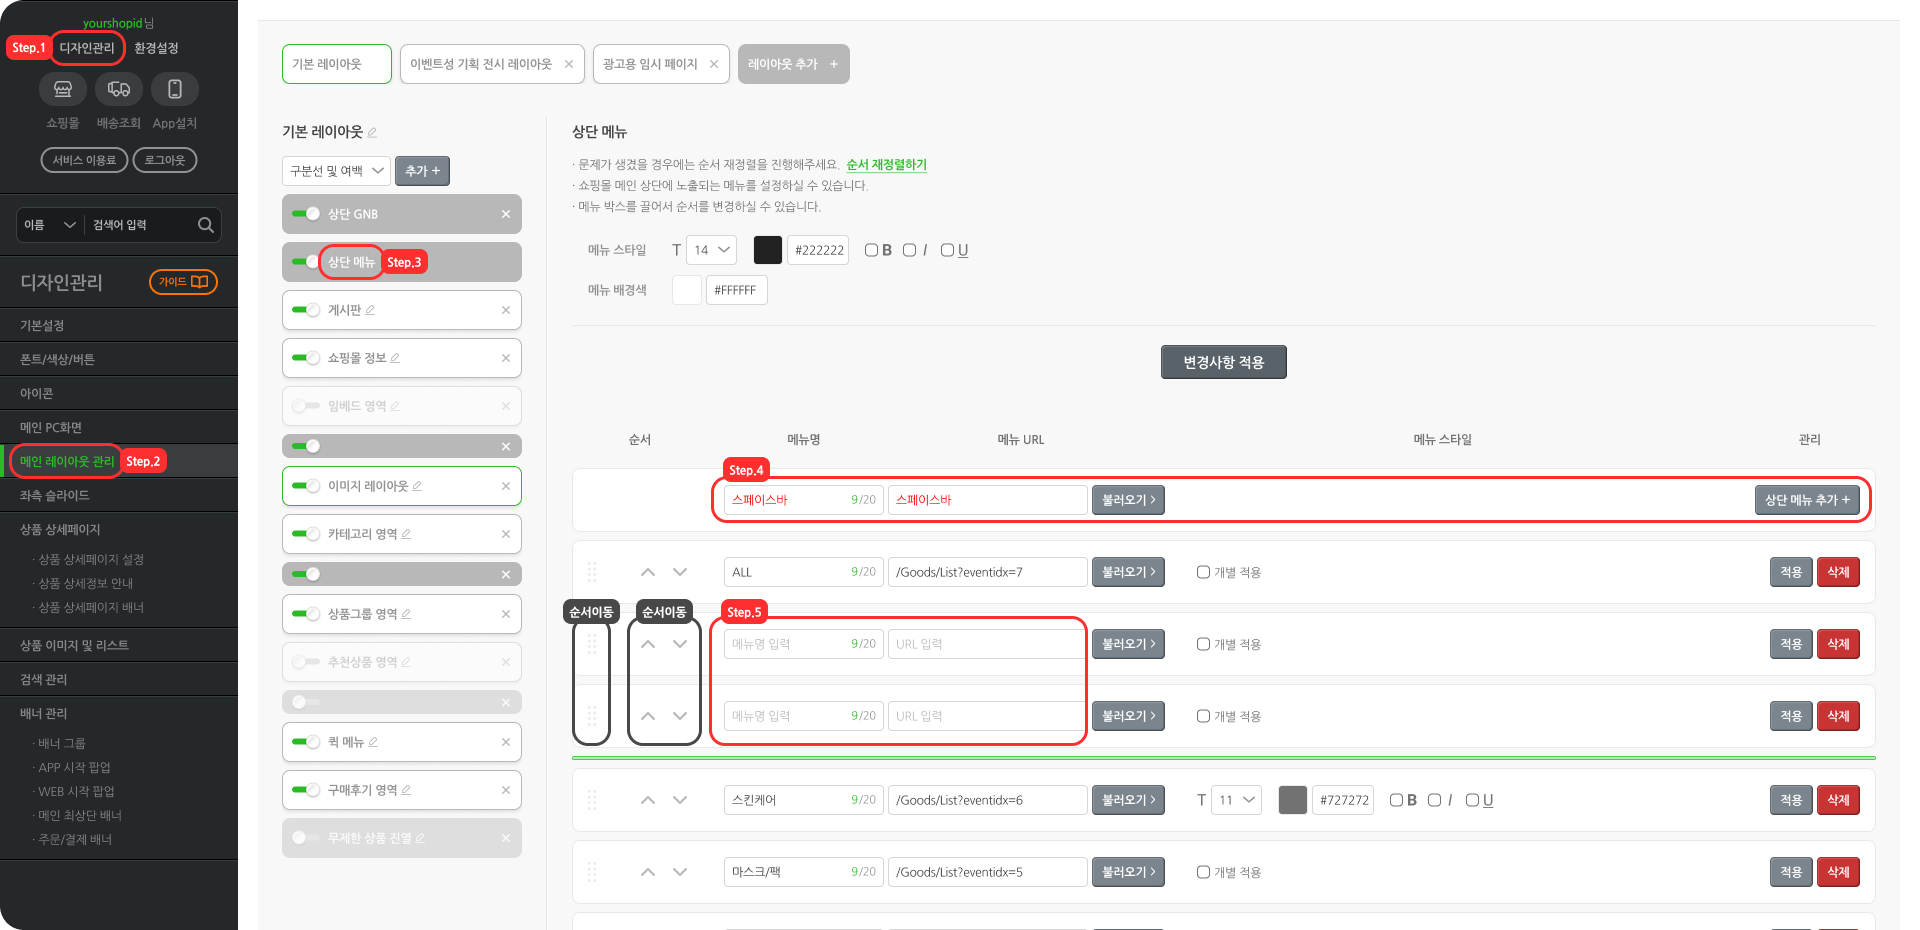Rename 카테고리 영역 via pencil icon
Image resolution: width=1920 pixels, height=930 pixels.
[406, 534]
